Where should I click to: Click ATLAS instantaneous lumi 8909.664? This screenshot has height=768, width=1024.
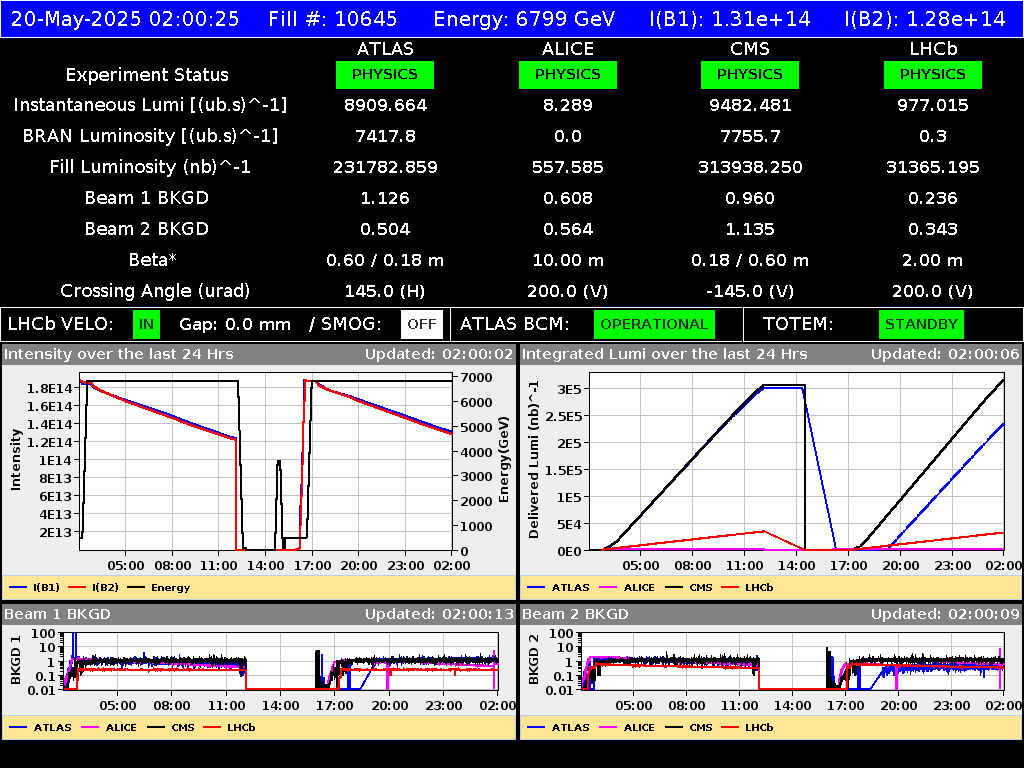tap(385, 105)
